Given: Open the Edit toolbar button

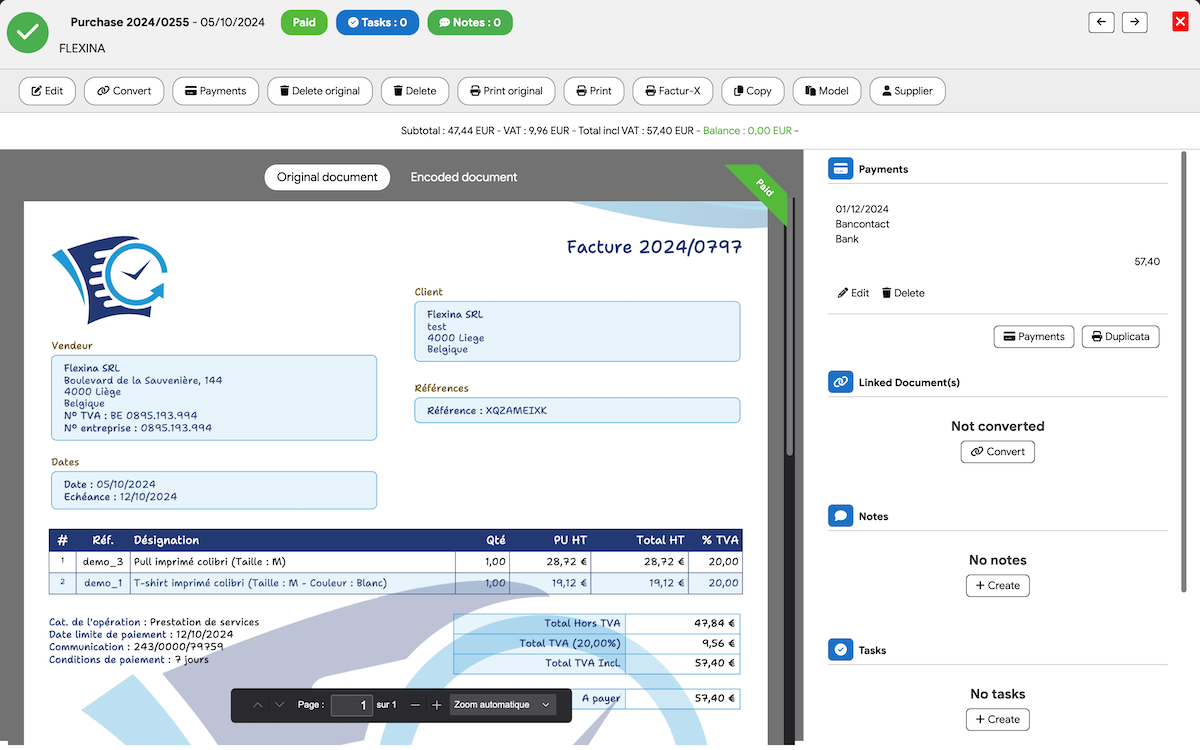Looking at the screenshot, I should coord(47,91).
